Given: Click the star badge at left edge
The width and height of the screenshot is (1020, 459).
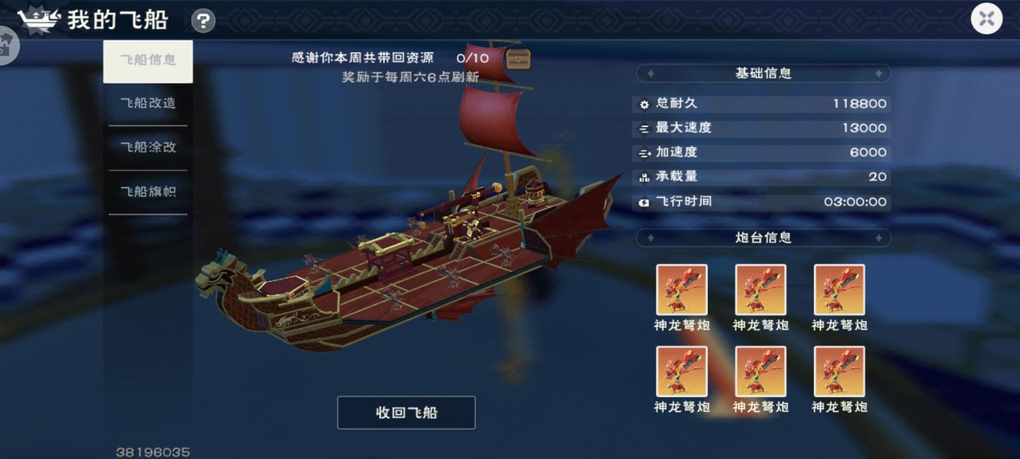Looking at the screenshot, I should pos(8,46).
